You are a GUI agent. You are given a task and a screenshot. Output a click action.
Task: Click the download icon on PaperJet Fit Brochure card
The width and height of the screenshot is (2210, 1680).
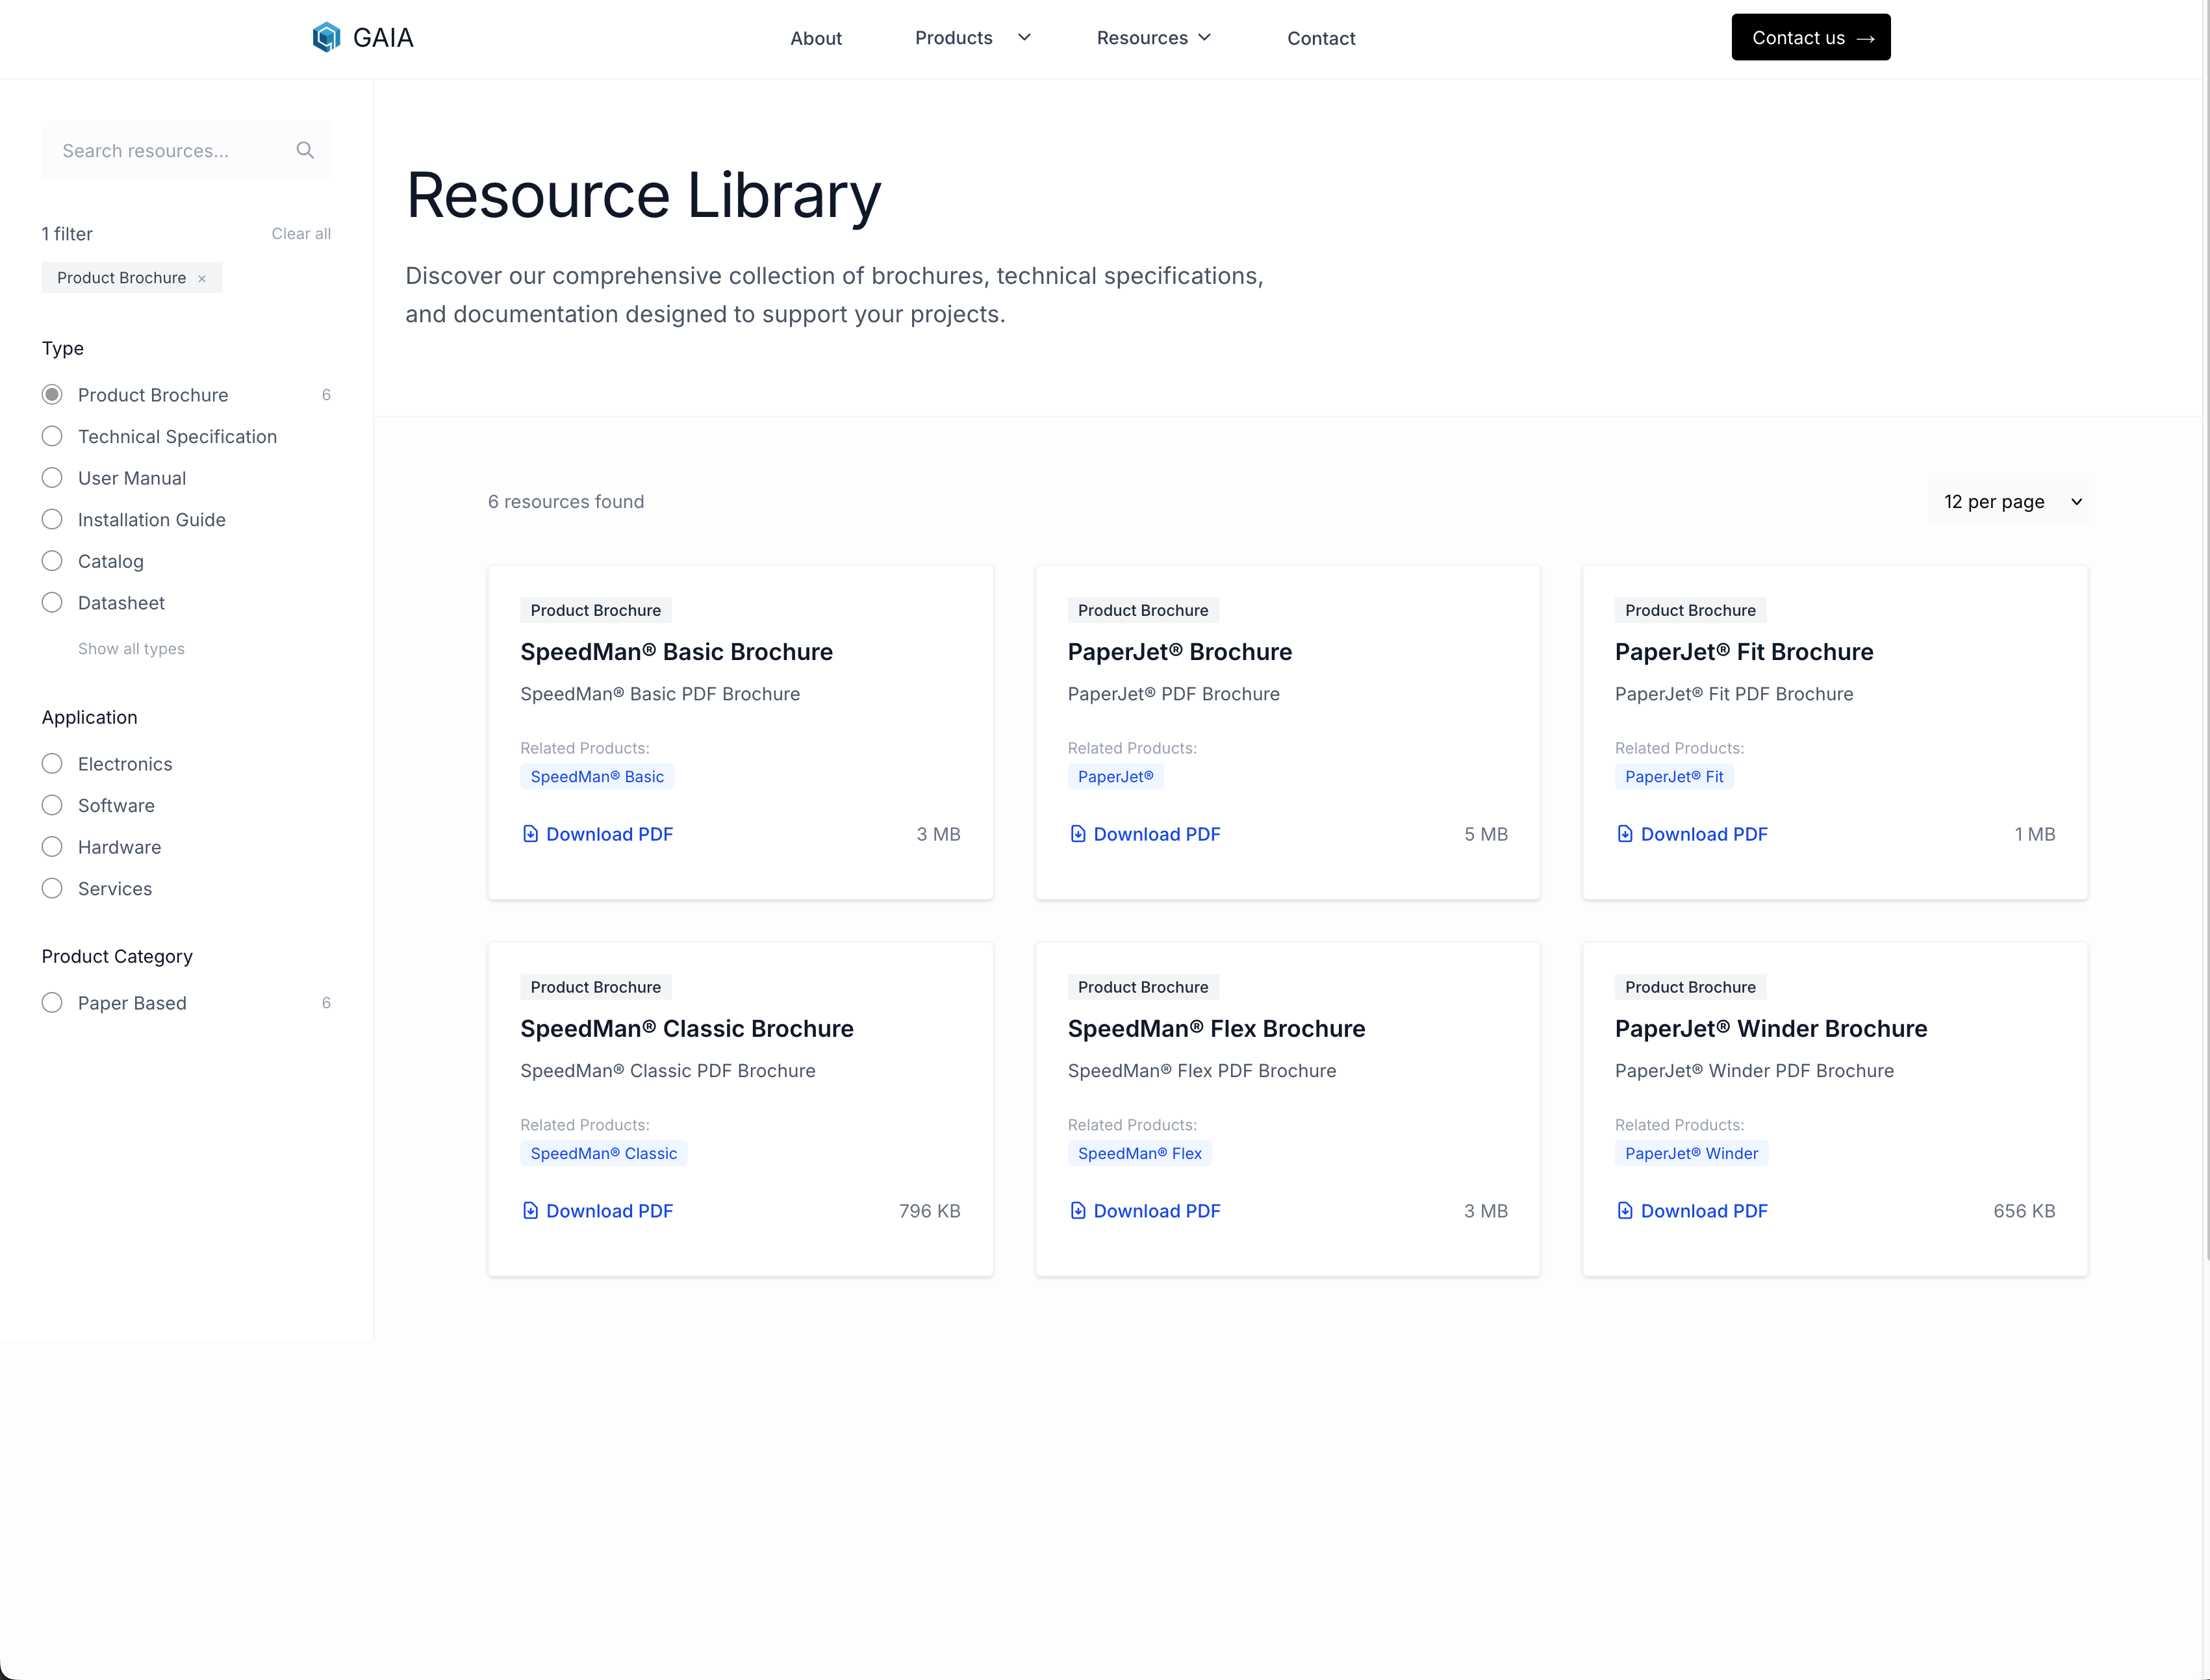(1625, 833)
